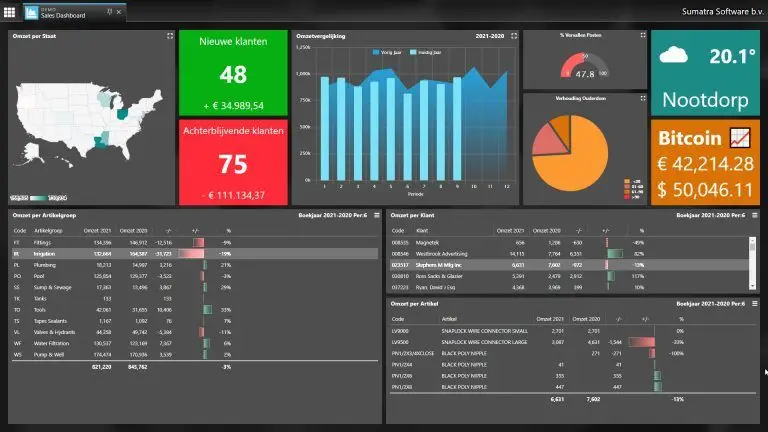Screen dimensions: 768x432
Task: Maximize the Omzet per Staat map panel
Action: pos(170,36)
